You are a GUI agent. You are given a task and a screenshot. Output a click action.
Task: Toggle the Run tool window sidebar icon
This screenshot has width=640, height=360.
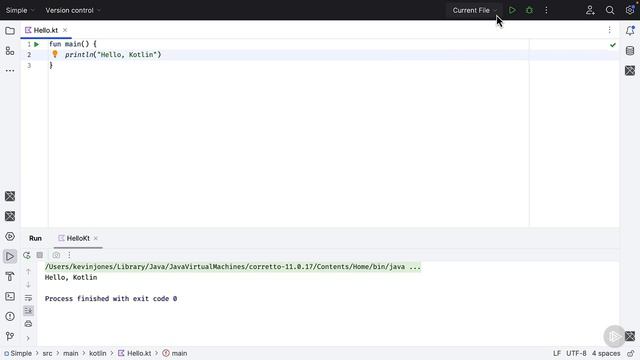coord(10,256)
